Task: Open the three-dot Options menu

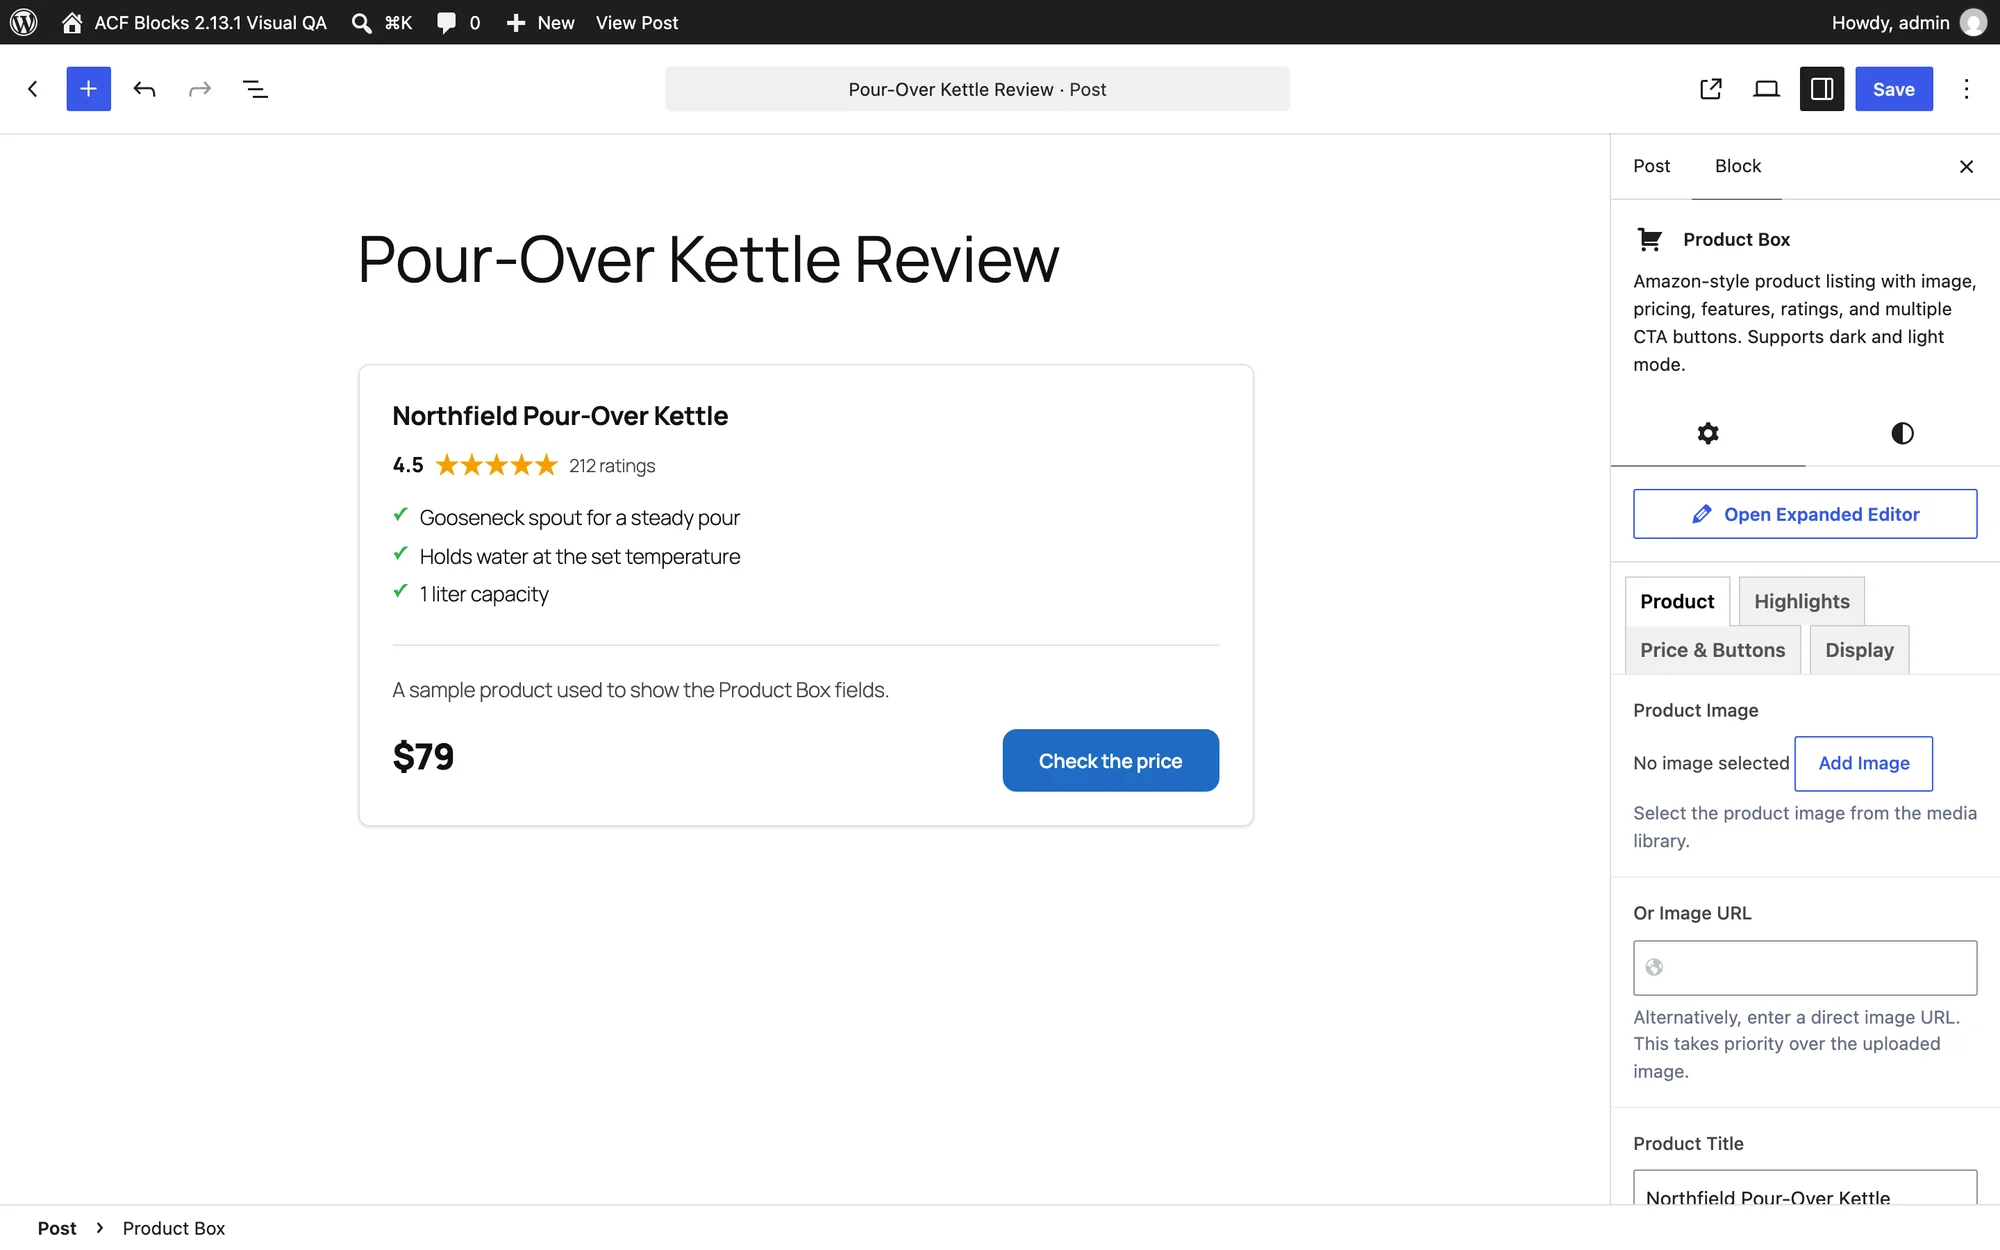Action: (1966, 89)
